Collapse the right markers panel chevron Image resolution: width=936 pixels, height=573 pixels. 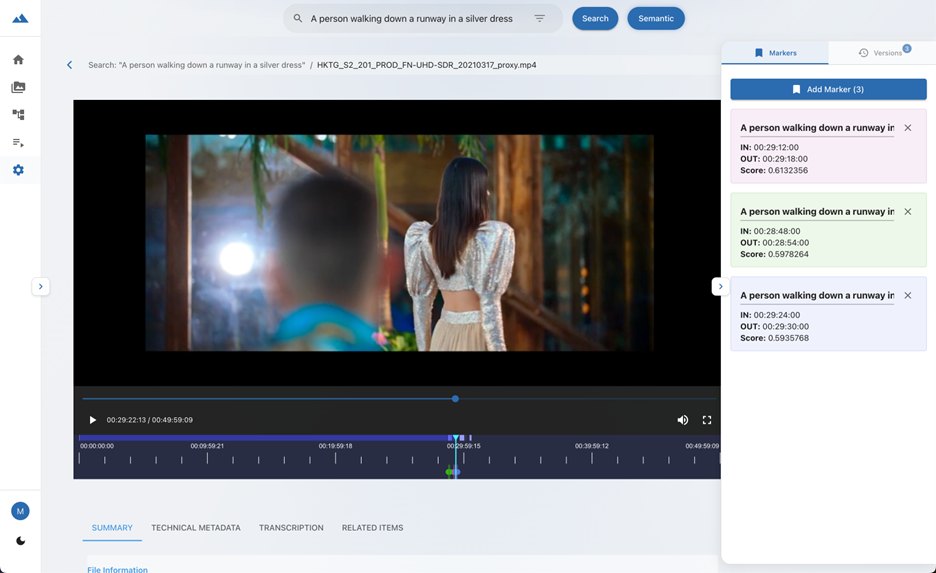719,287
